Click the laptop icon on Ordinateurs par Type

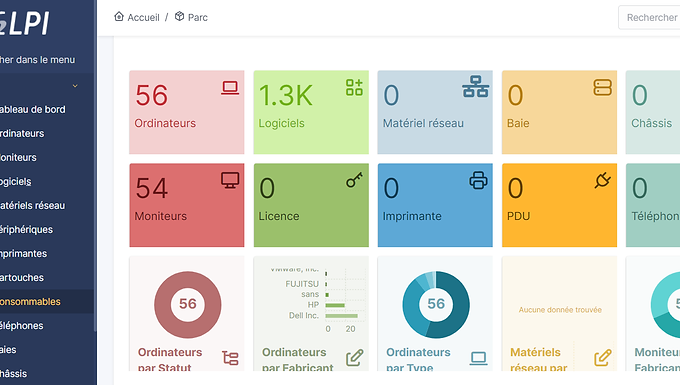(x=478, y=358)
